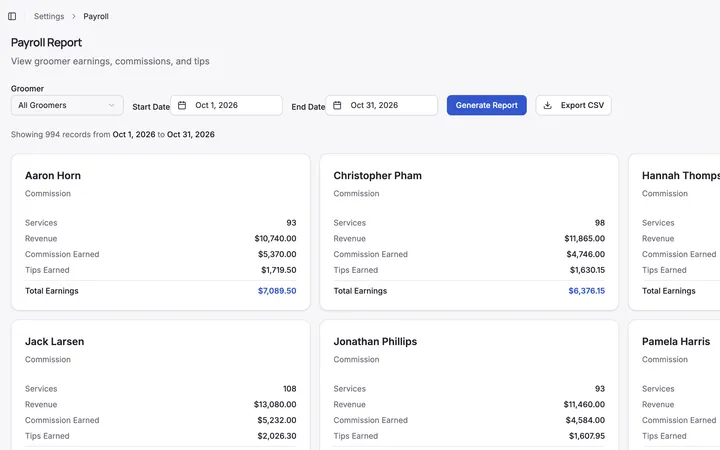Screen dimensions: 720x450
Task: Click Jonathan Phillips's tips $1,607.95
Action: tap(587, 436)
